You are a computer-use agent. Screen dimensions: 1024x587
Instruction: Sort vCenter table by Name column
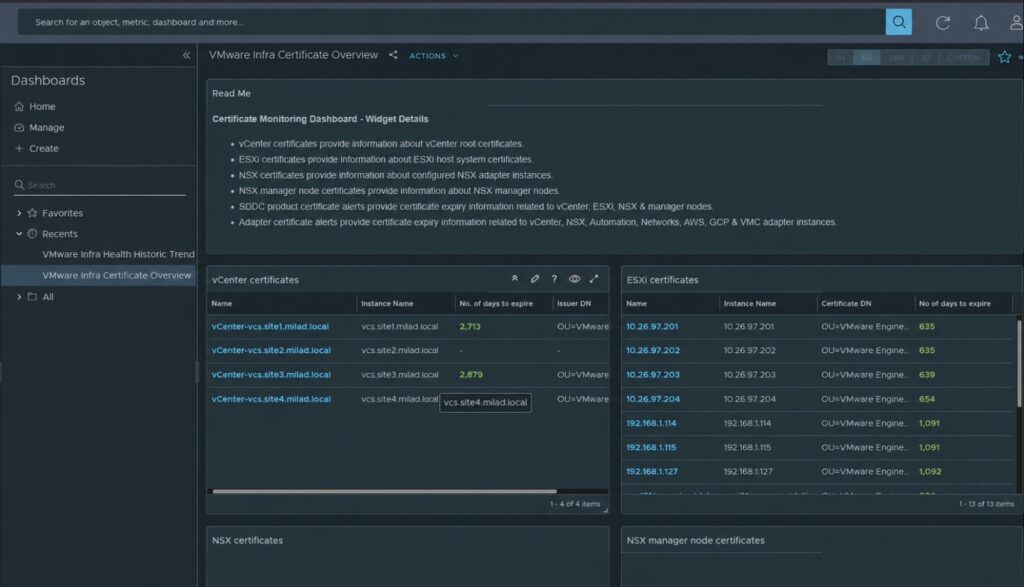tap(221, 304)
